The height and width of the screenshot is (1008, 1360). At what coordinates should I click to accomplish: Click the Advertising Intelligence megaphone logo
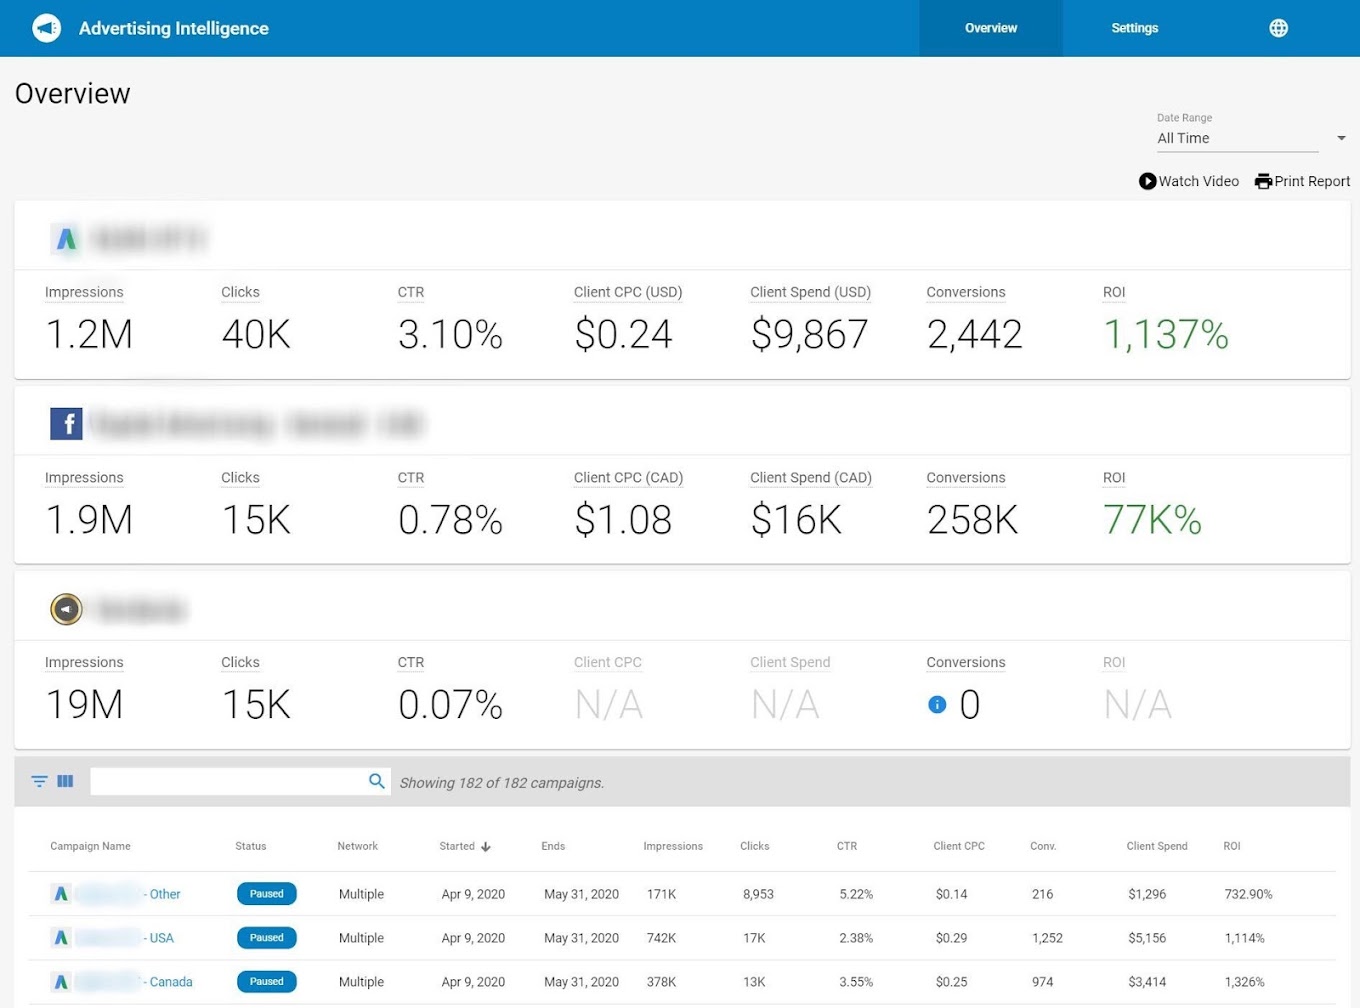pyautogui.click(x=46, y=28)
